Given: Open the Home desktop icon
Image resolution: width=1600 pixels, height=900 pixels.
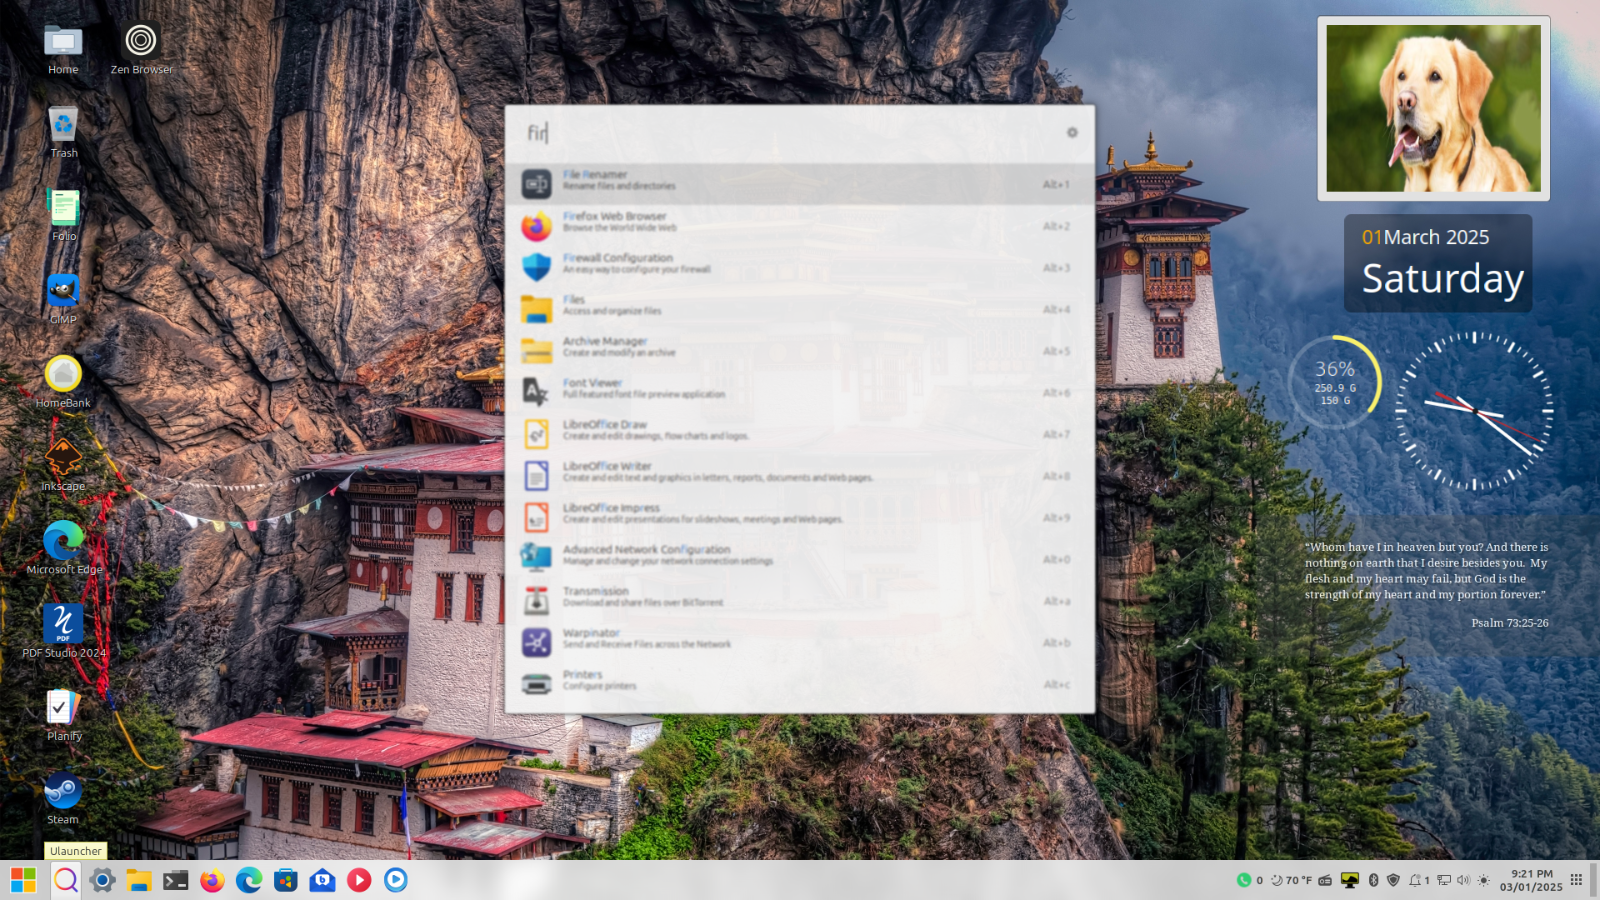Looking at the screenshot, I should click(x=63, y=50).
